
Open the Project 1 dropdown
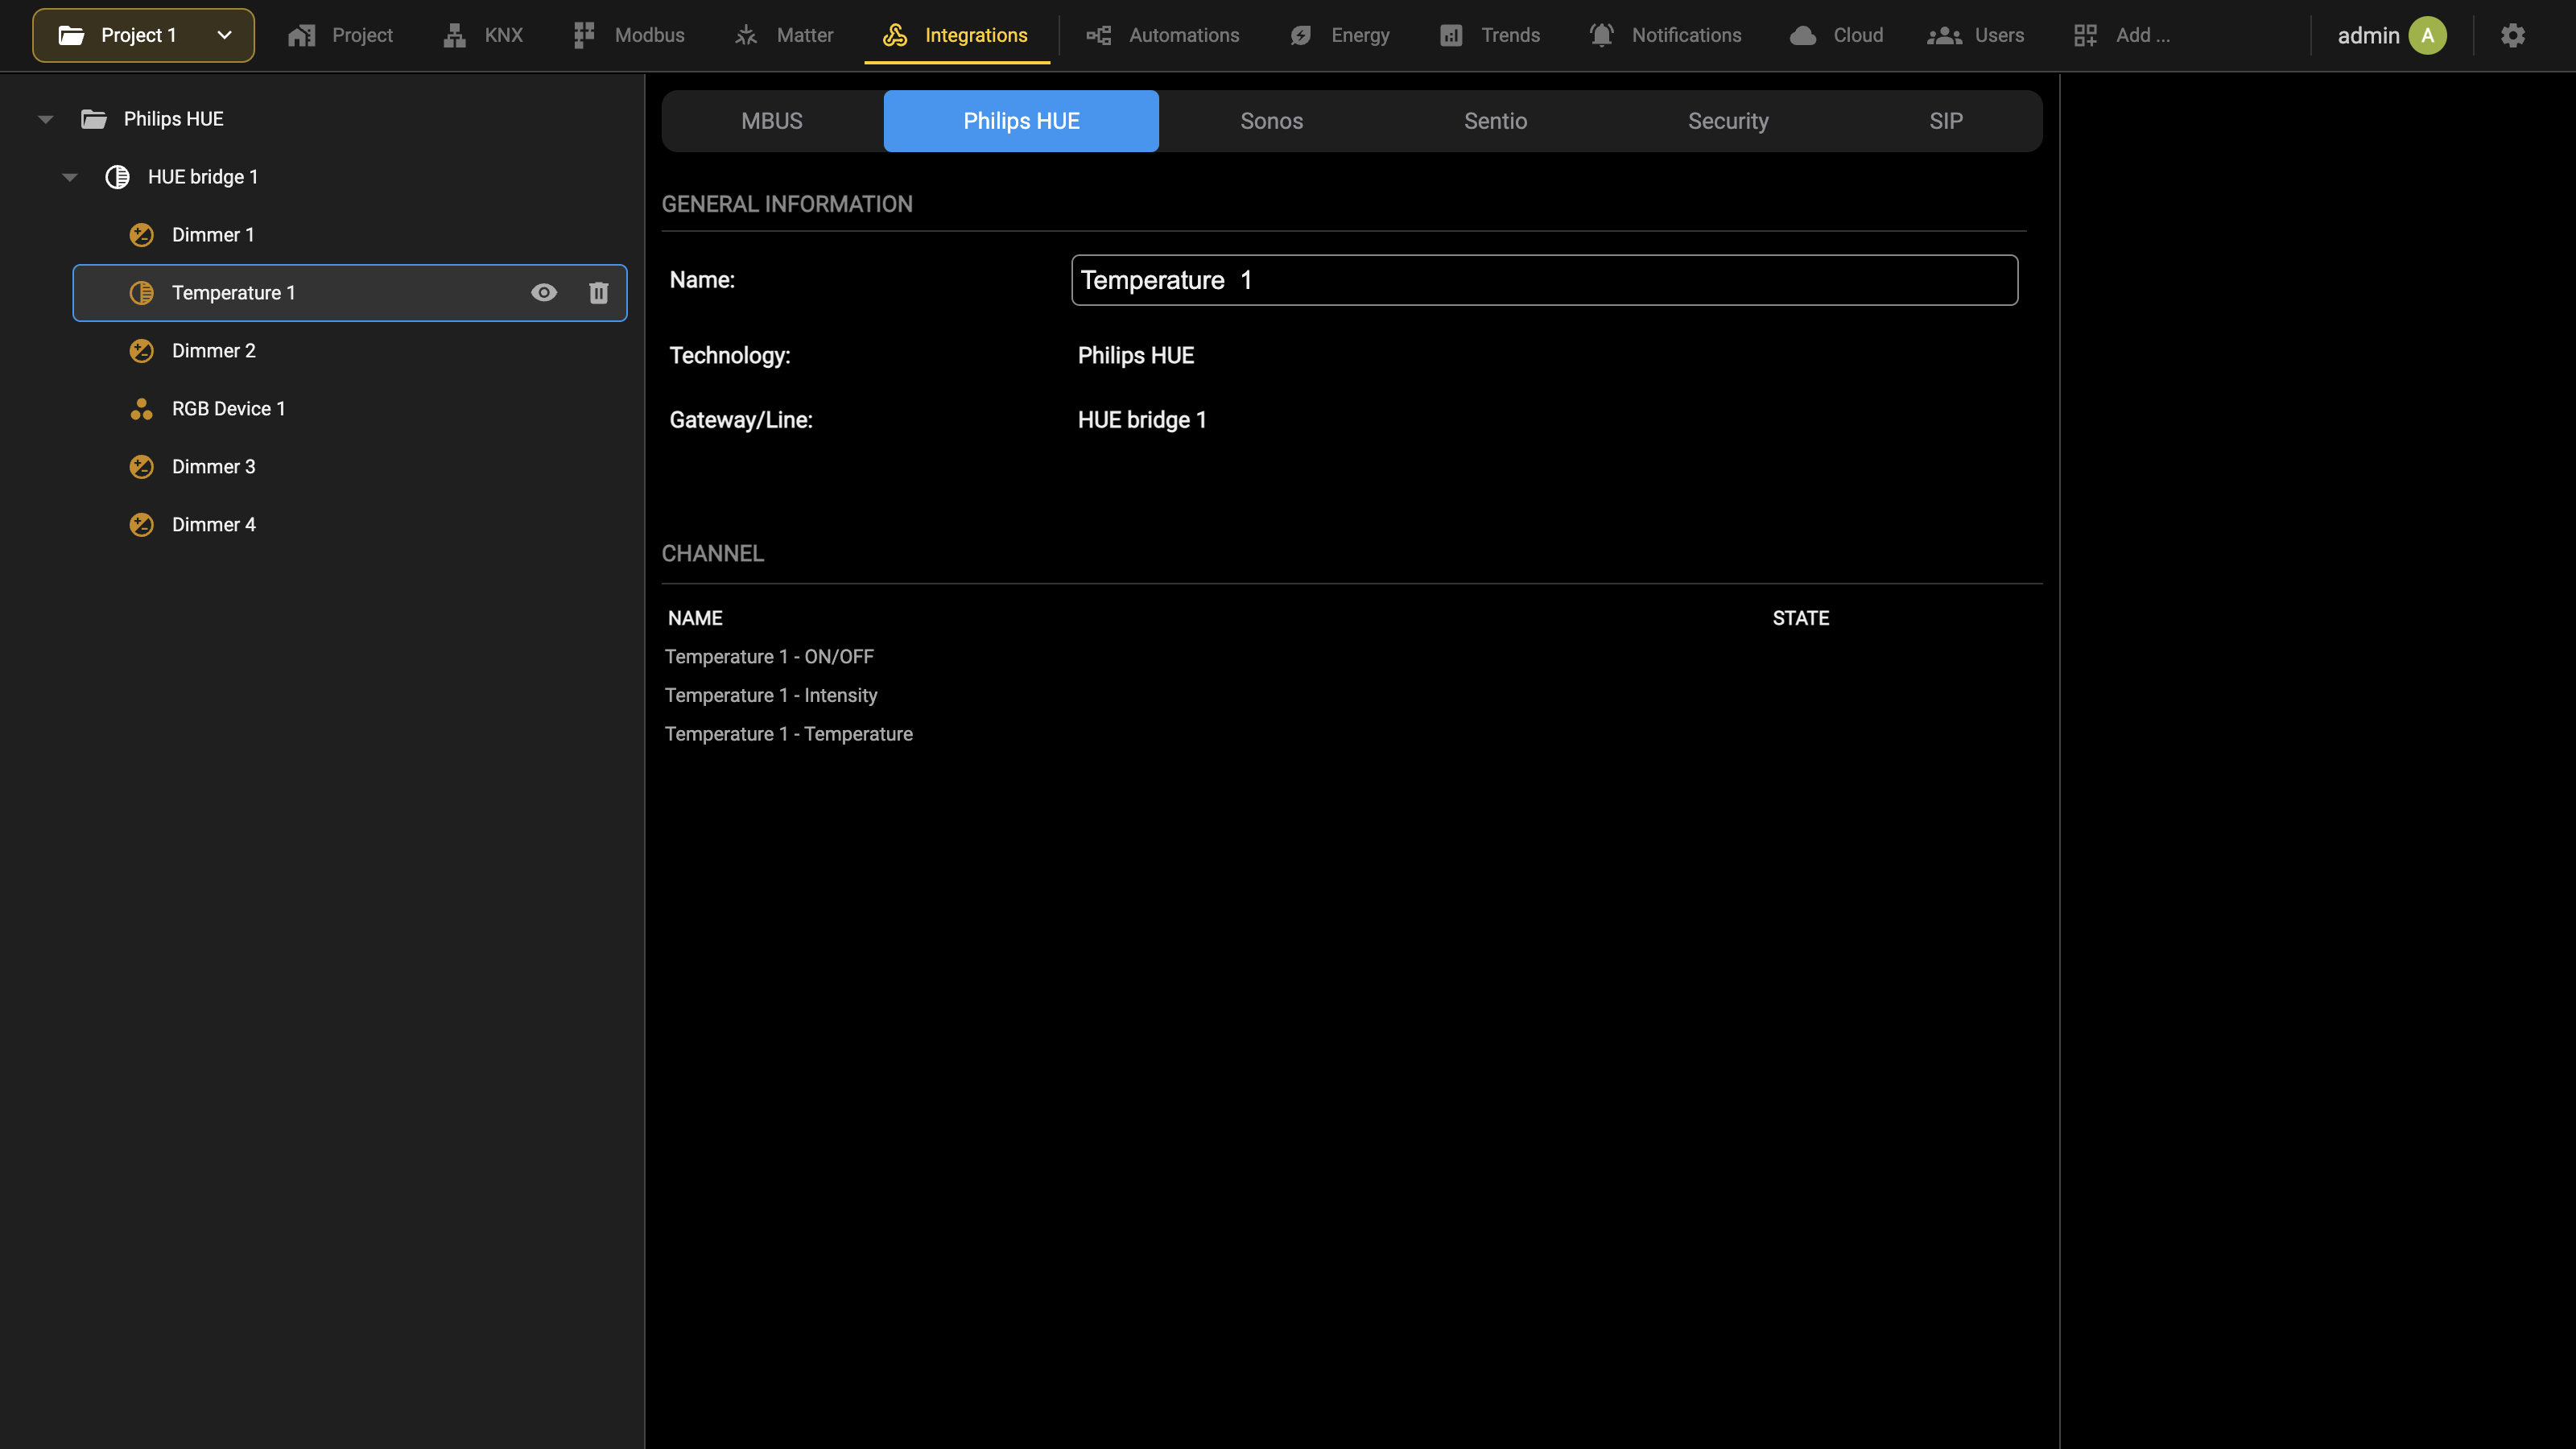coord(143,35)
